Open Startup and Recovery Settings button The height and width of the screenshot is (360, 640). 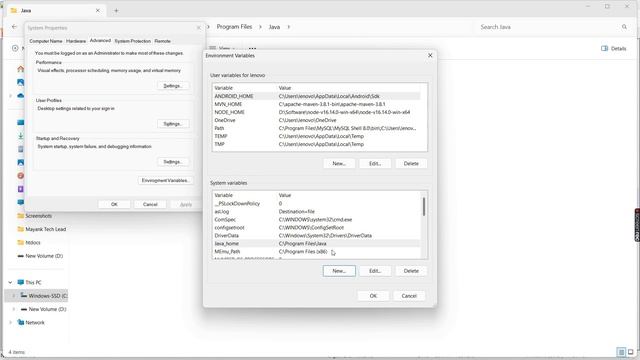click(173, 162)
